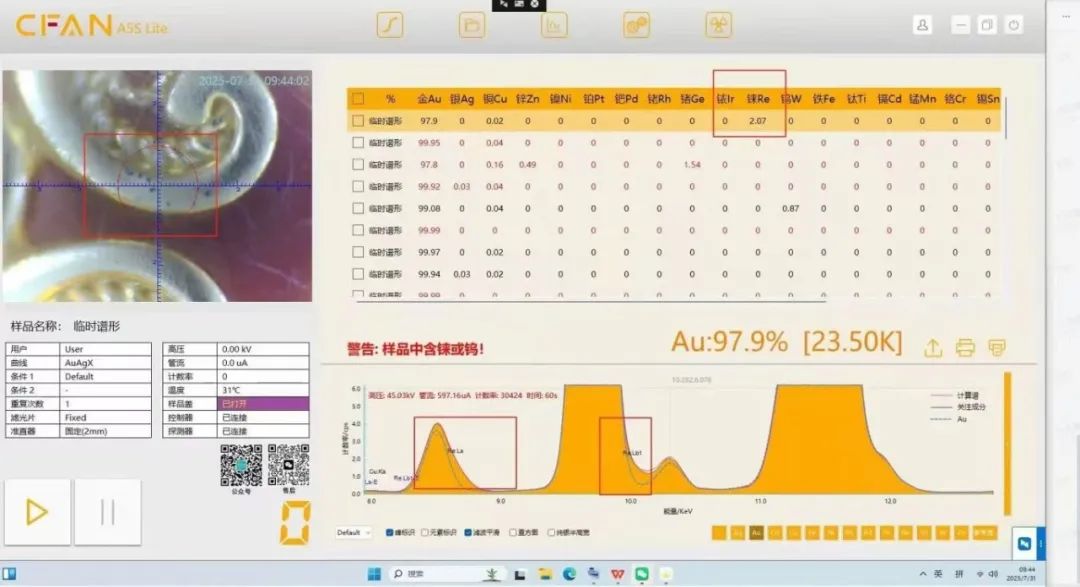
Task: Enable the 元素标识 checkbox under the spectrum
Action: coord(423,532)
